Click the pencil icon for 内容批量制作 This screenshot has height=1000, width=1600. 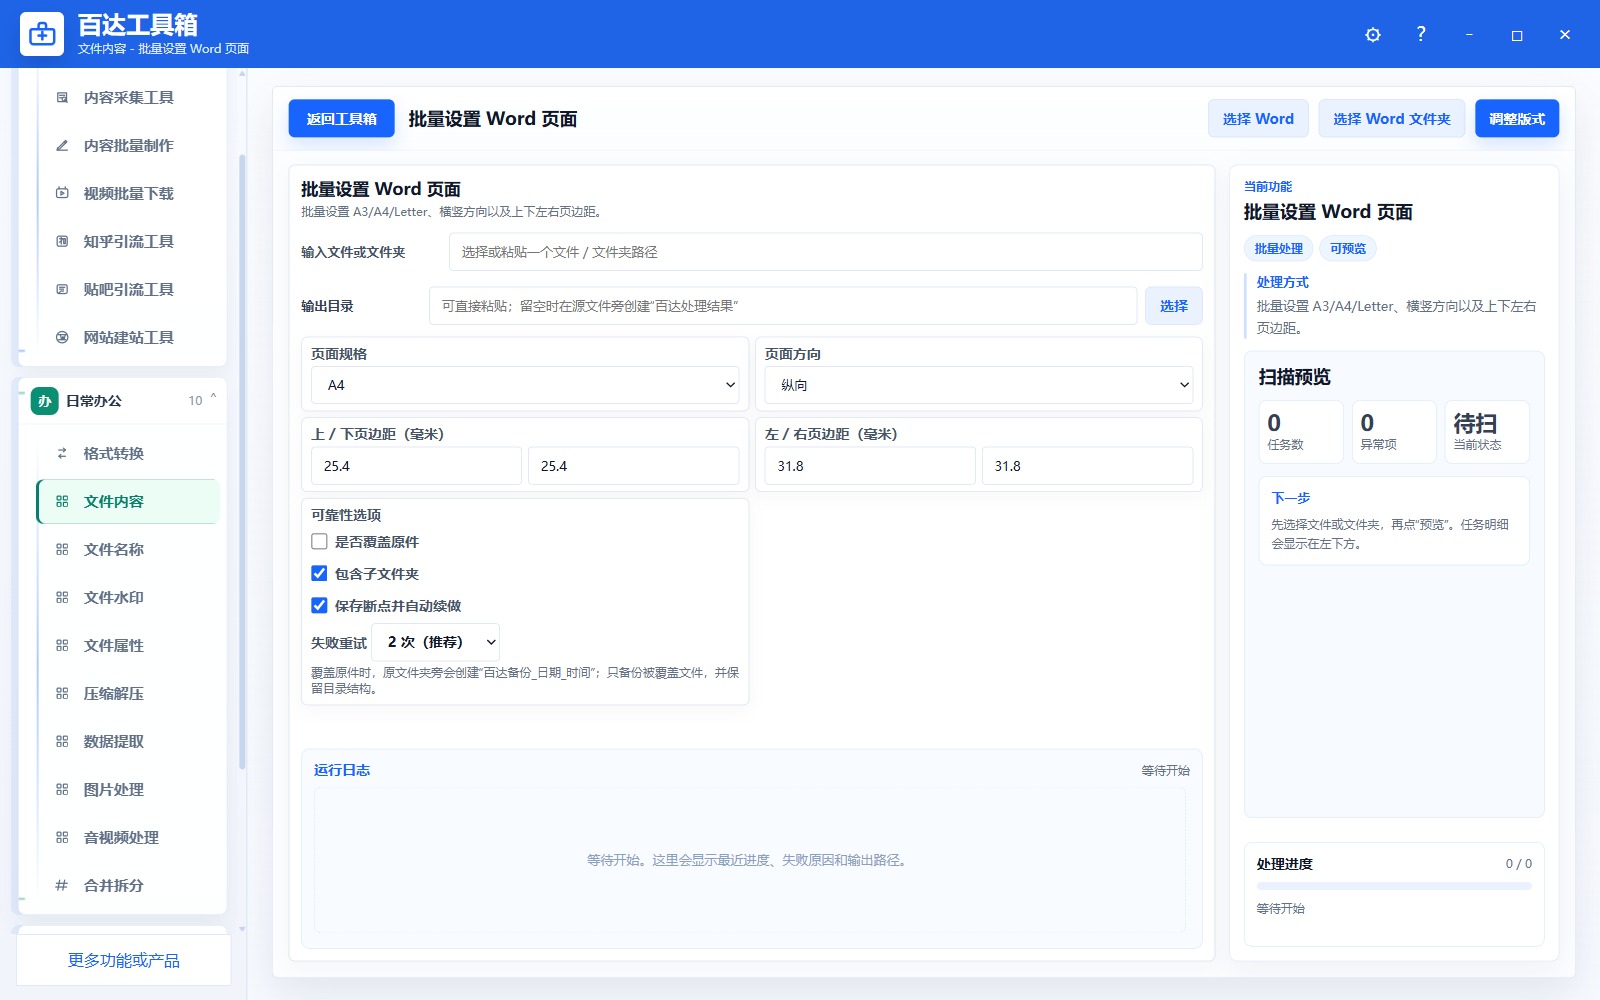tap(62, 146)
